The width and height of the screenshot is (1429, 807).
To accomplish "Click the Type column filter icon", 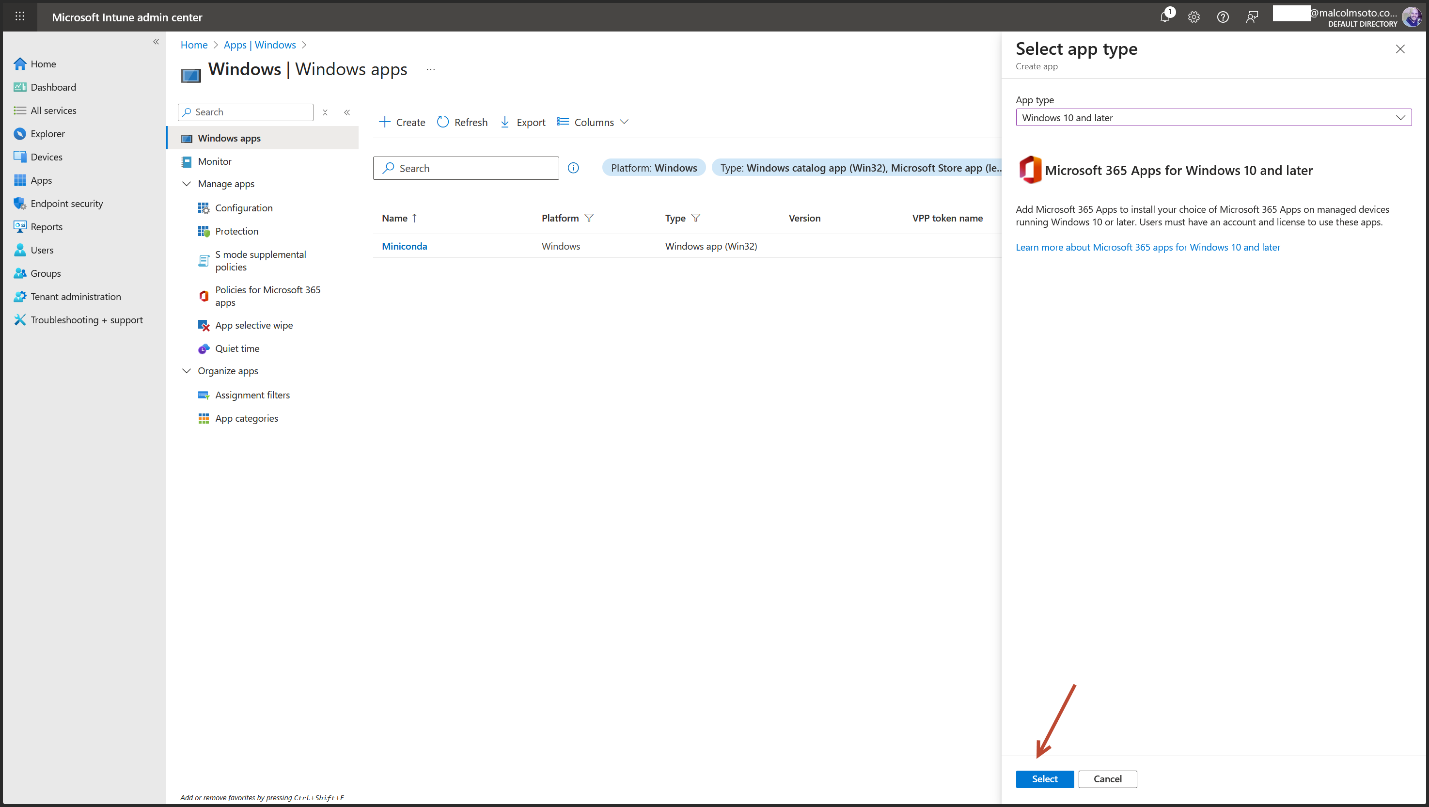I will click(695, 218).
